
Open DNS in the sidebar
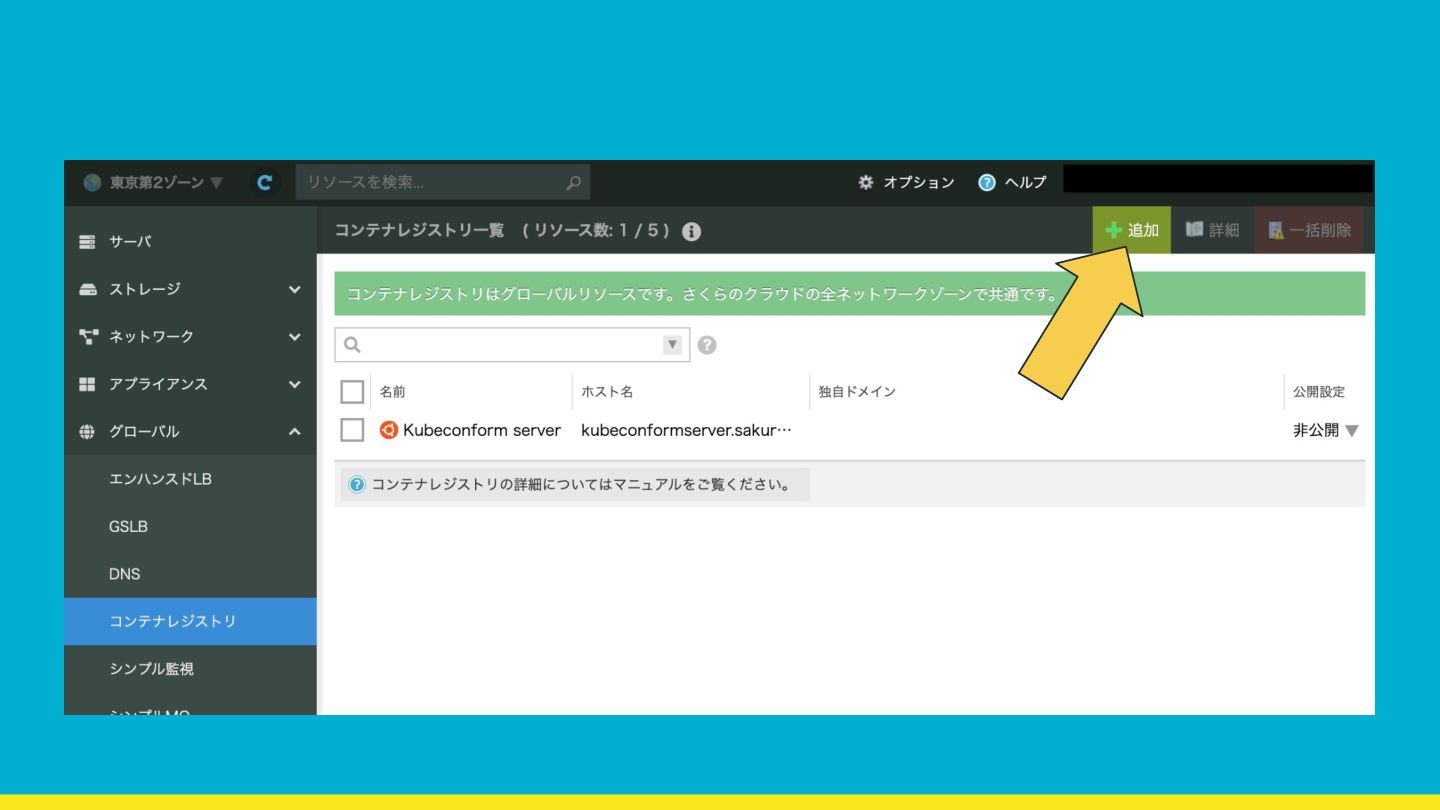tap(190, 574)
